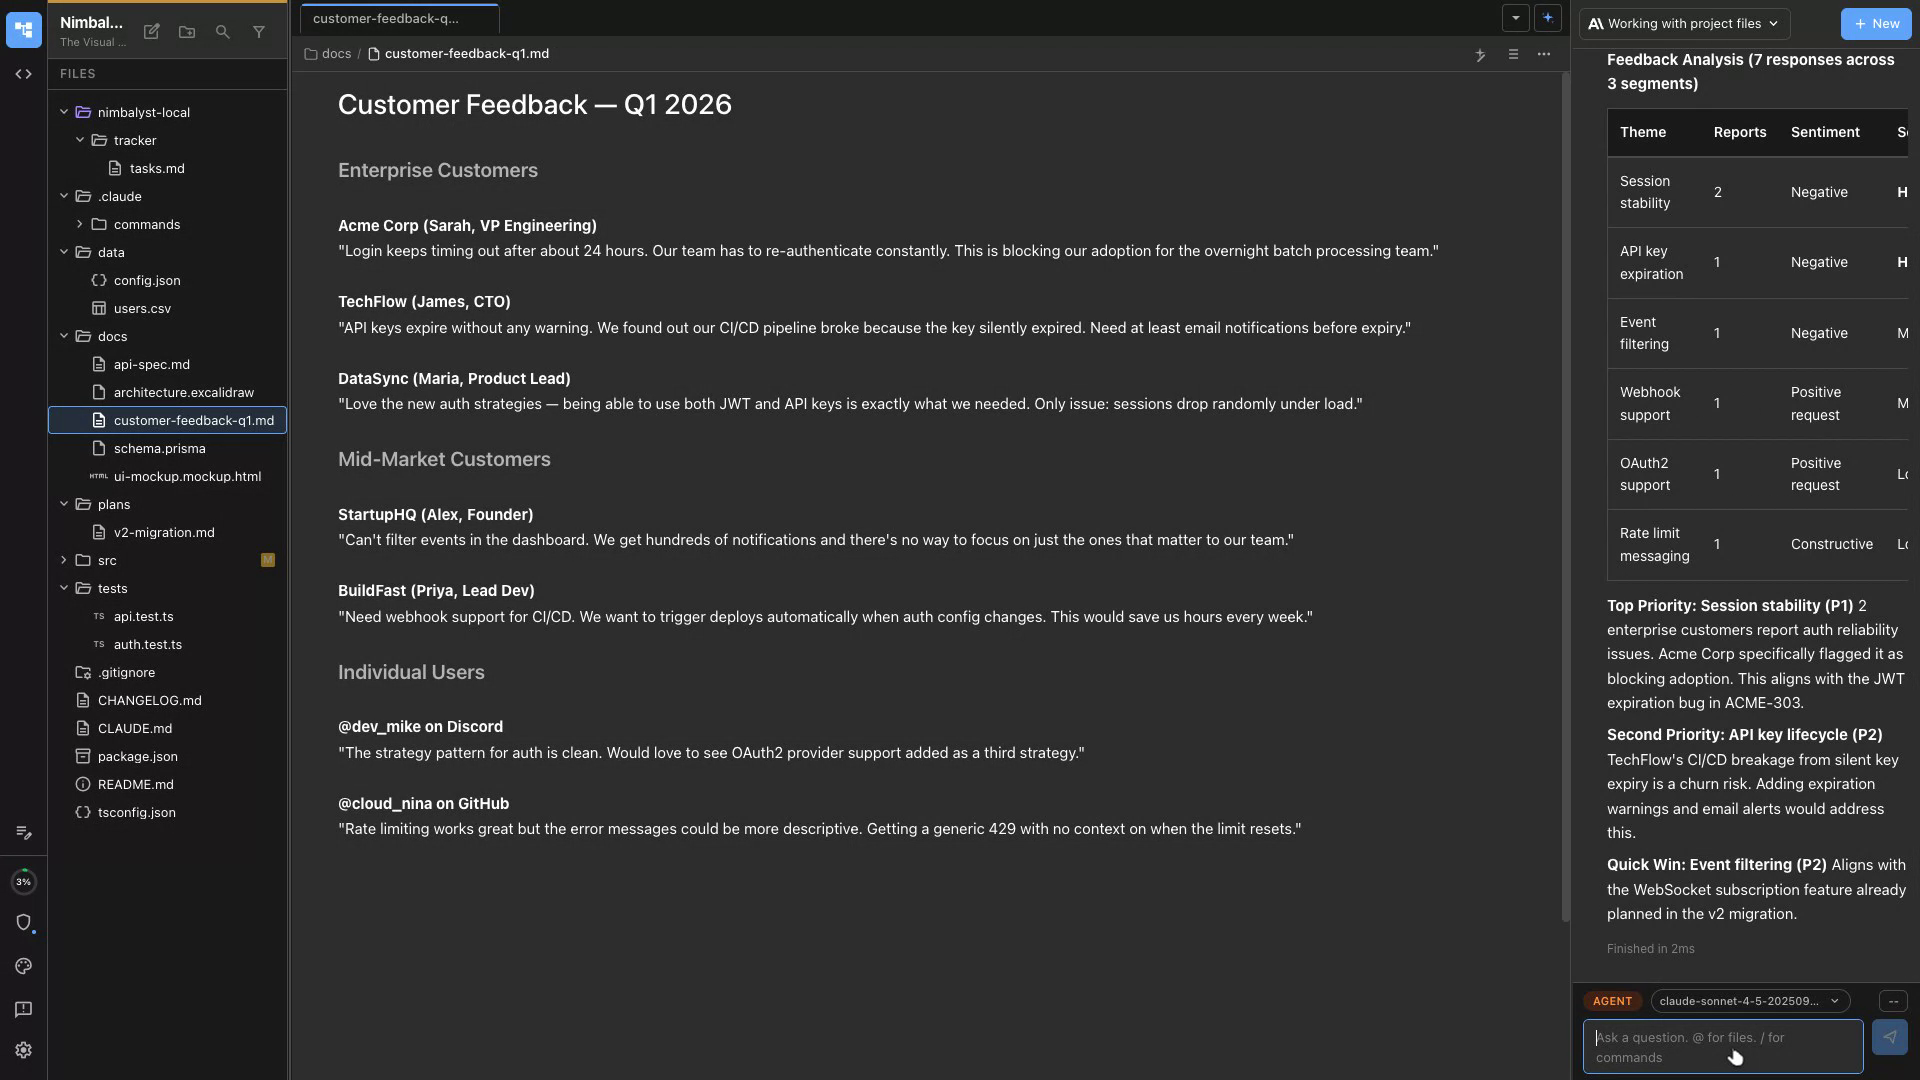Click the blue New button
The image size is (1920, 1080).
[x=1875, y=23]
